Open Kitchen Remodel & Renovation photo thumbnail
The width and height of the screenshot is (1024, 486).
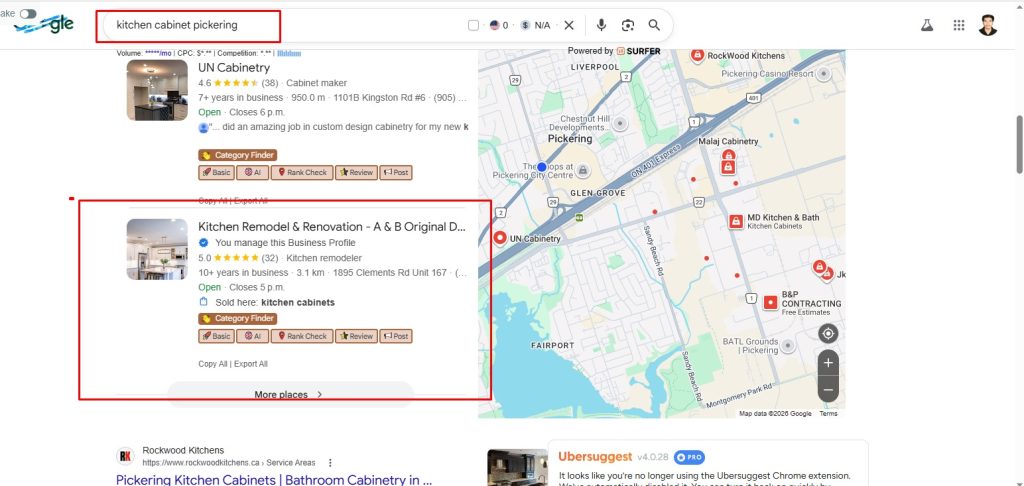[x=157, y=250]
